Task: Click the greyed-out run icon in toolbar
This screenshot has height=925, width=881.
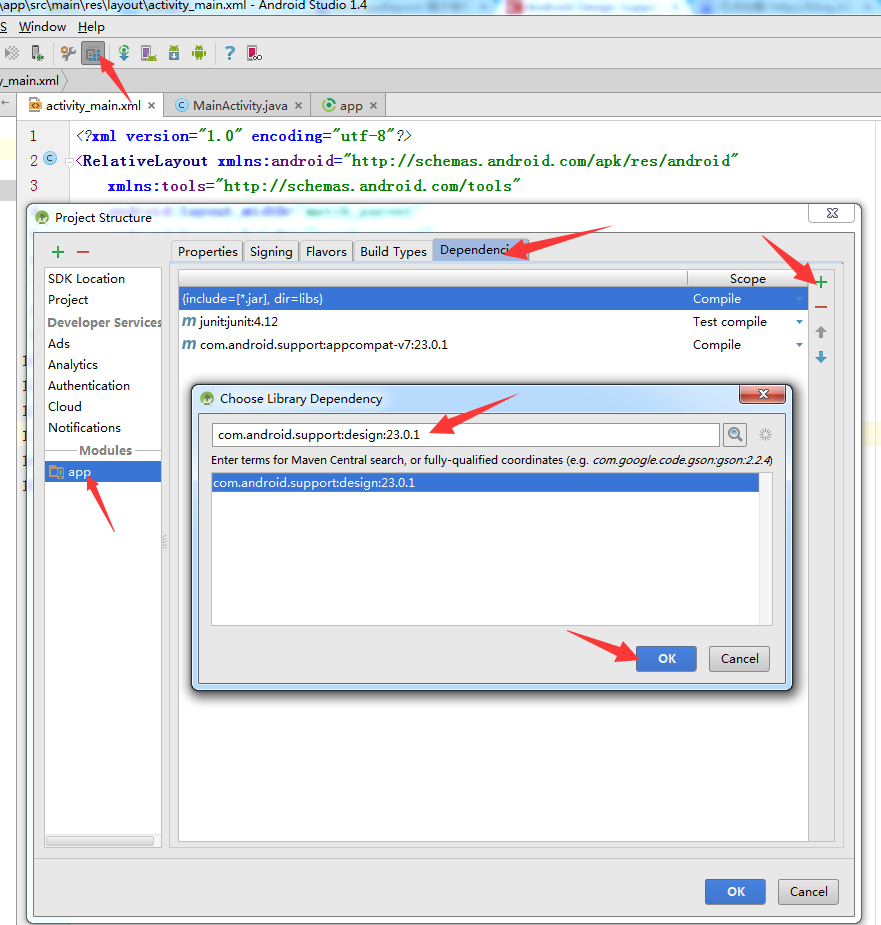Action: point(12,54)
